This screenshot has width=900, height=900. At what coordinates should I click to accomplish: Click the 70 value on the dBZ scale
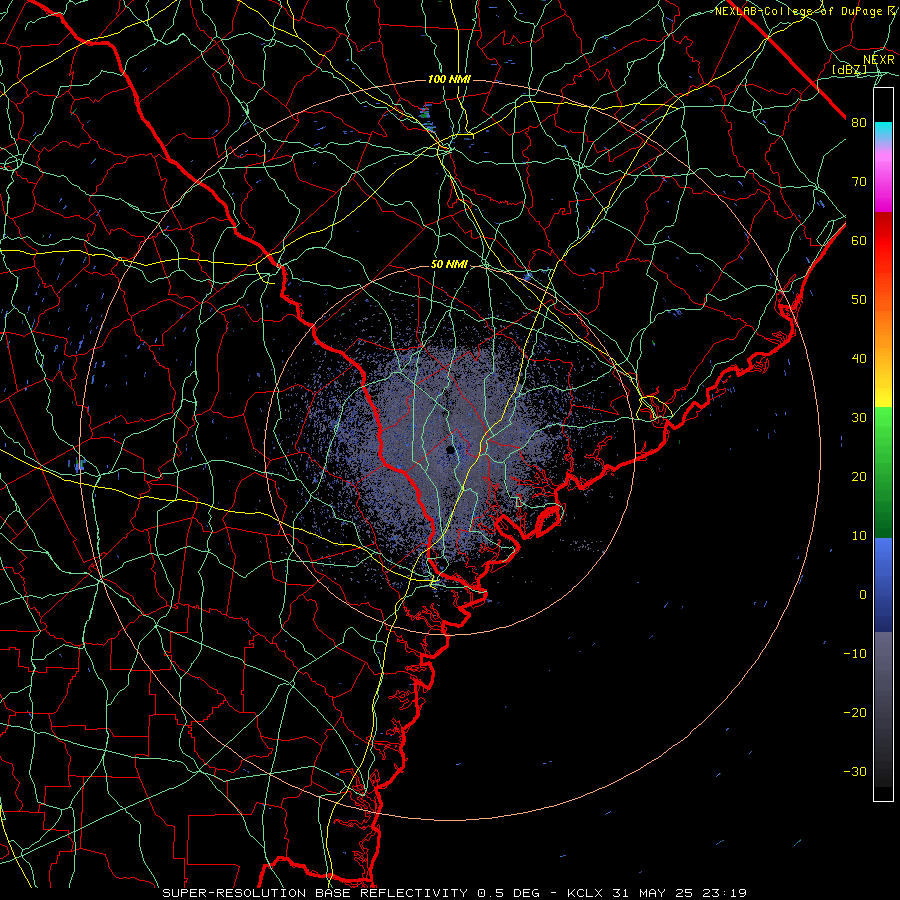pyautogui.click(x=859, y=181)
